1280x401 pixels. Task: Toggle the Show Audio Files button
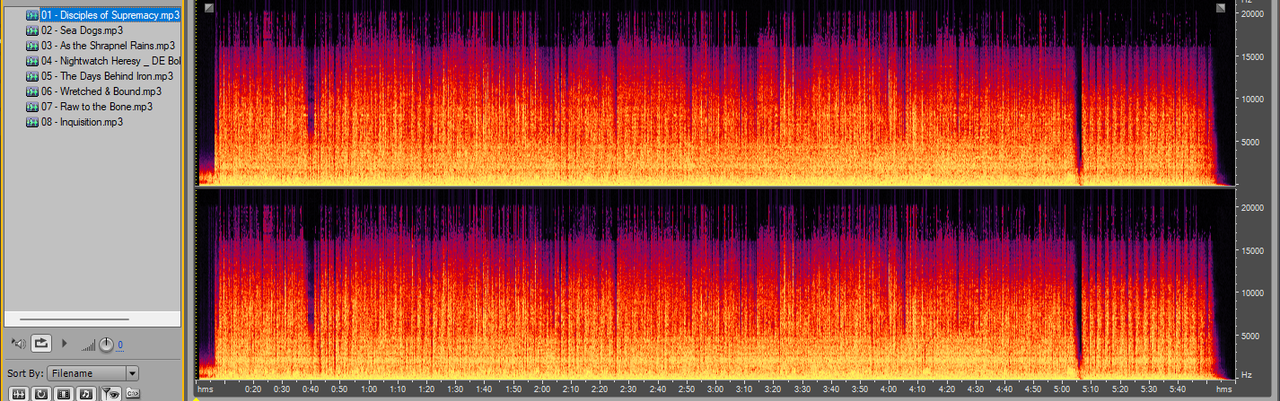point(18,393)
